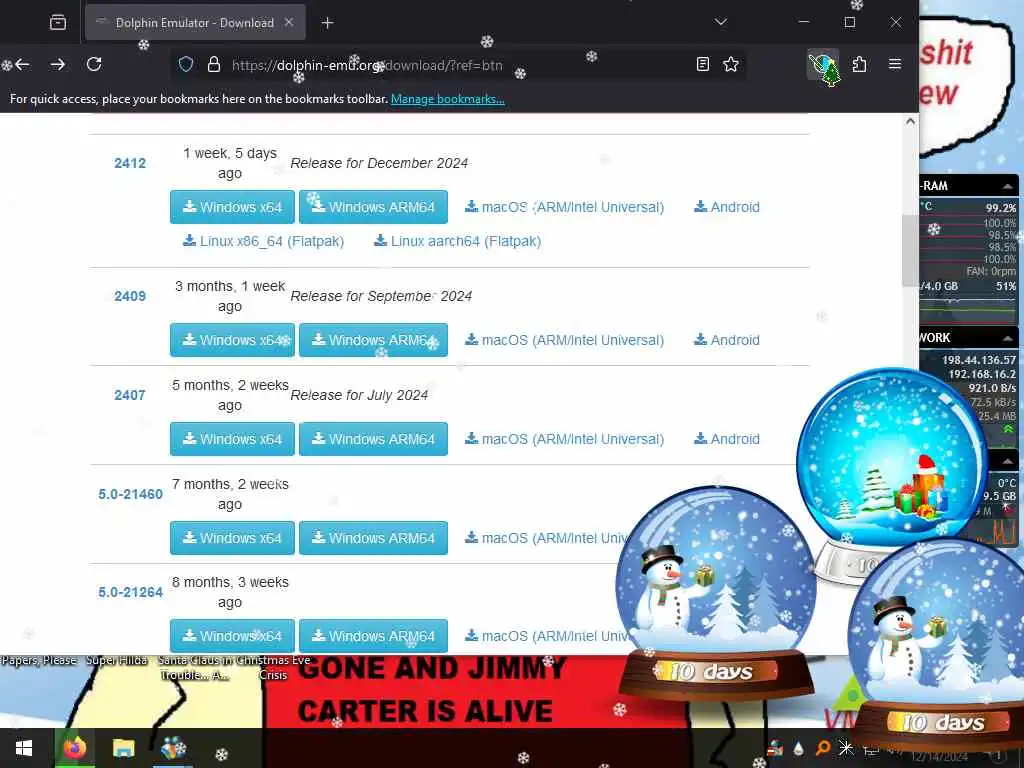The height and width of the screenshot is (768, 1024).
Task: Click the water drop tray icon
Action: pyautogui.click(x=799, y=748)
